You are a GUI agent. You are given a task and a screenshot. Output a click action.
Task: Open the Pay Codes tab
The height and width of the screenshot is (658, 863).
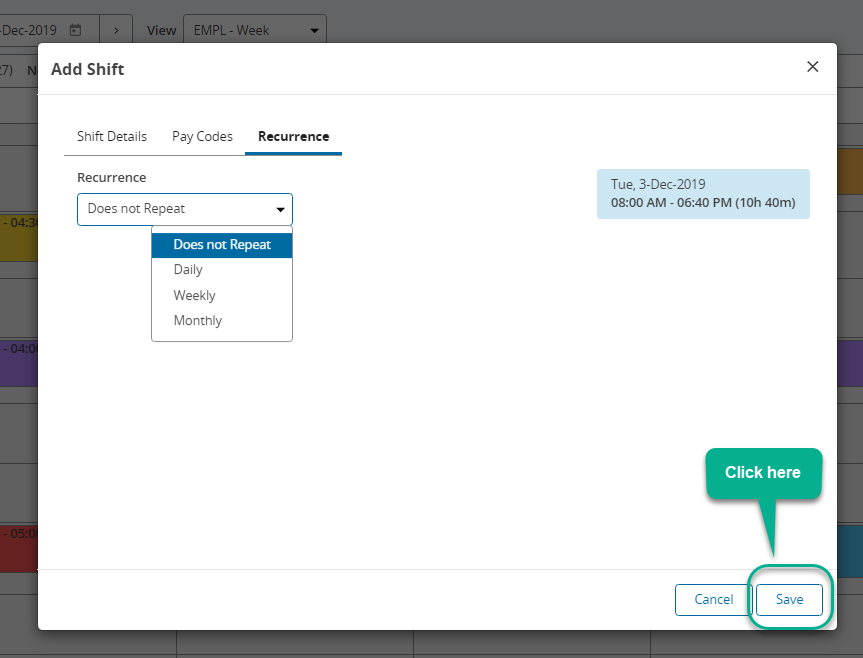tap(202, 136)
